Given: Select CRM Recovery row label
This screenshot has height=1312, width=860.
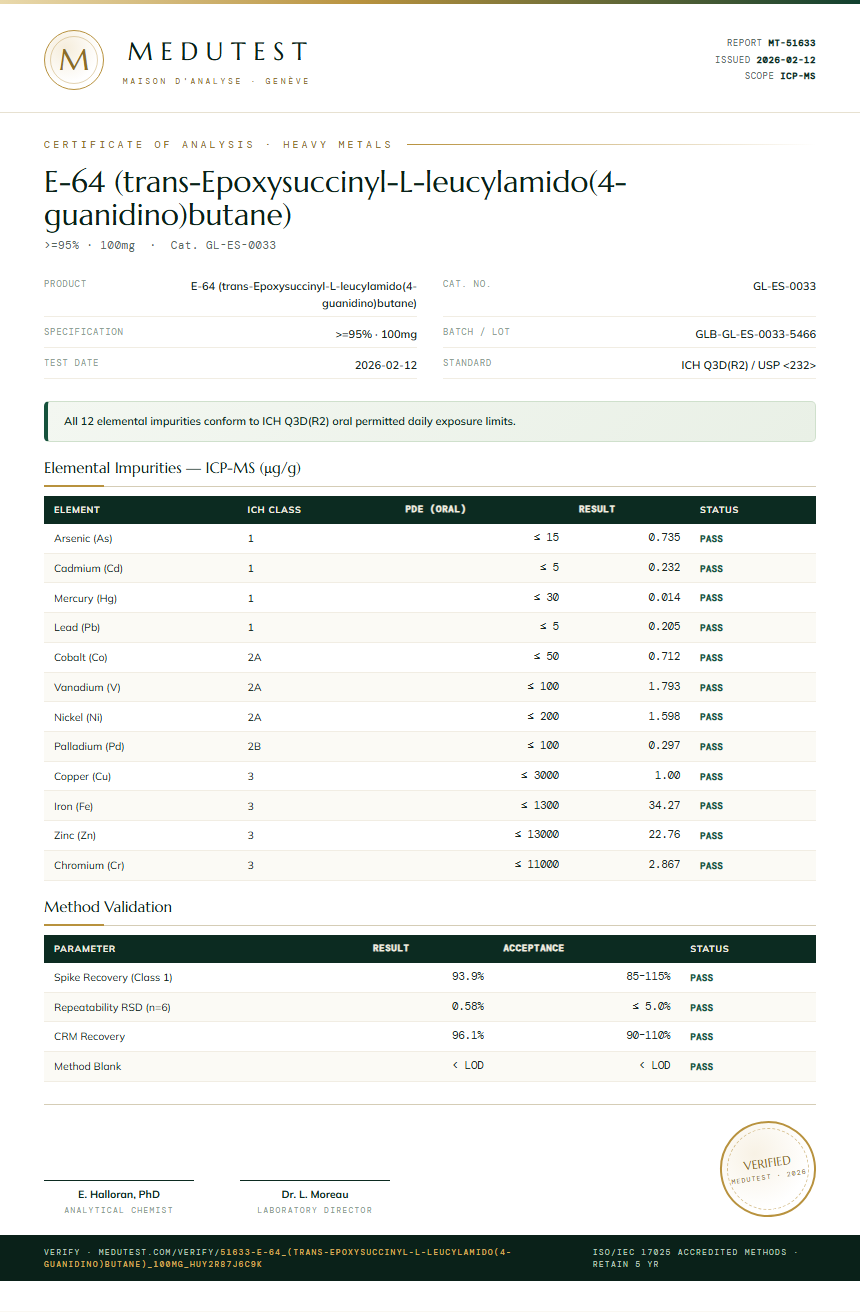Looking at the screenshot, I should [89, 1037].
